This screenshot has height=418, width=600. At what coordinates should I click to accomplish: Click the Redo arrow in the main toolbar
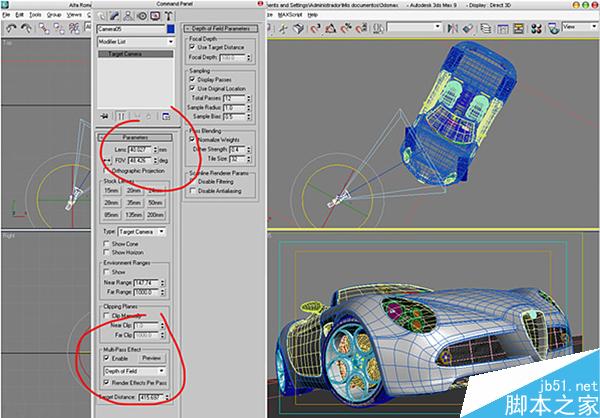coord(26,28)
